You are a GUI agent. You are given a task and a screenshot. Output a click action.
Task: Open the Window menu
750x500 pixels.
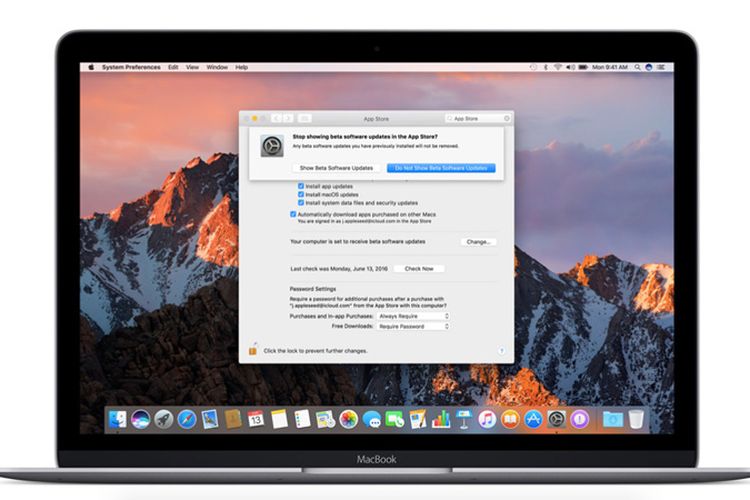[217, 67]
